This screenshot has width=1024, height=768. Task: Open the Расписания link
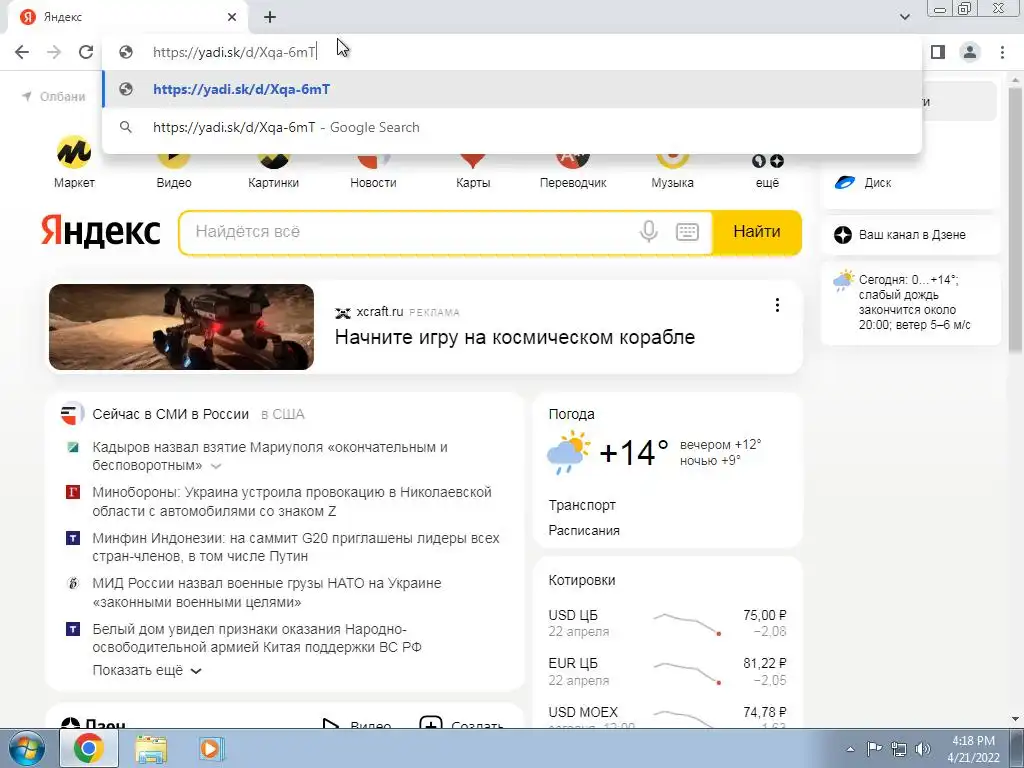[584, 530]
